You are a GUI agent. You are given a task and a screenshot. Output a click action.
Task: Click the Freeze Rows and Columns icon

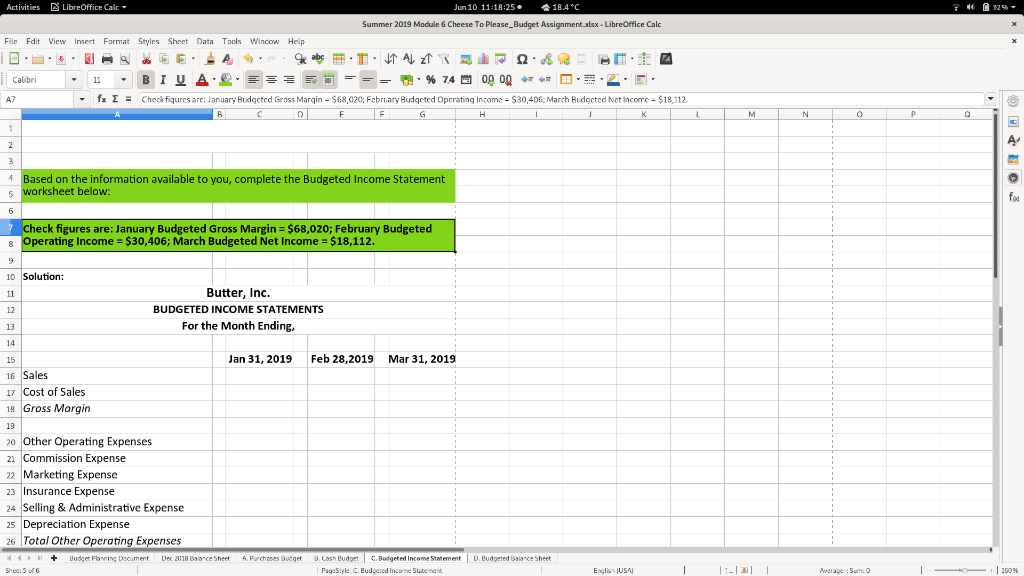point(620,59)
